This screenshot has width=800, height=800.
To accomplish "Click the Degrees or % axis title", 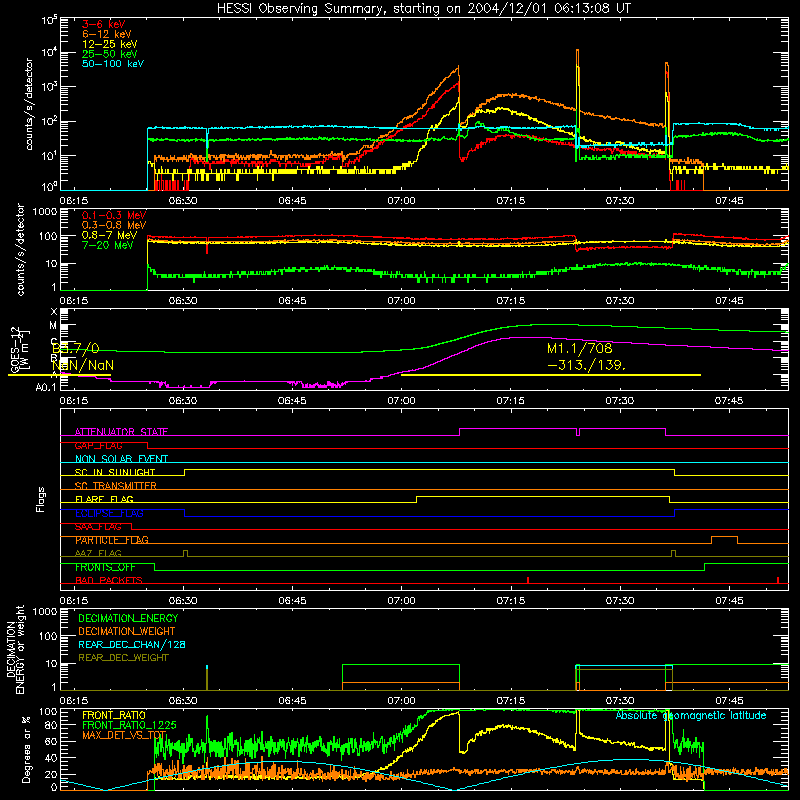I will [26, 749].
